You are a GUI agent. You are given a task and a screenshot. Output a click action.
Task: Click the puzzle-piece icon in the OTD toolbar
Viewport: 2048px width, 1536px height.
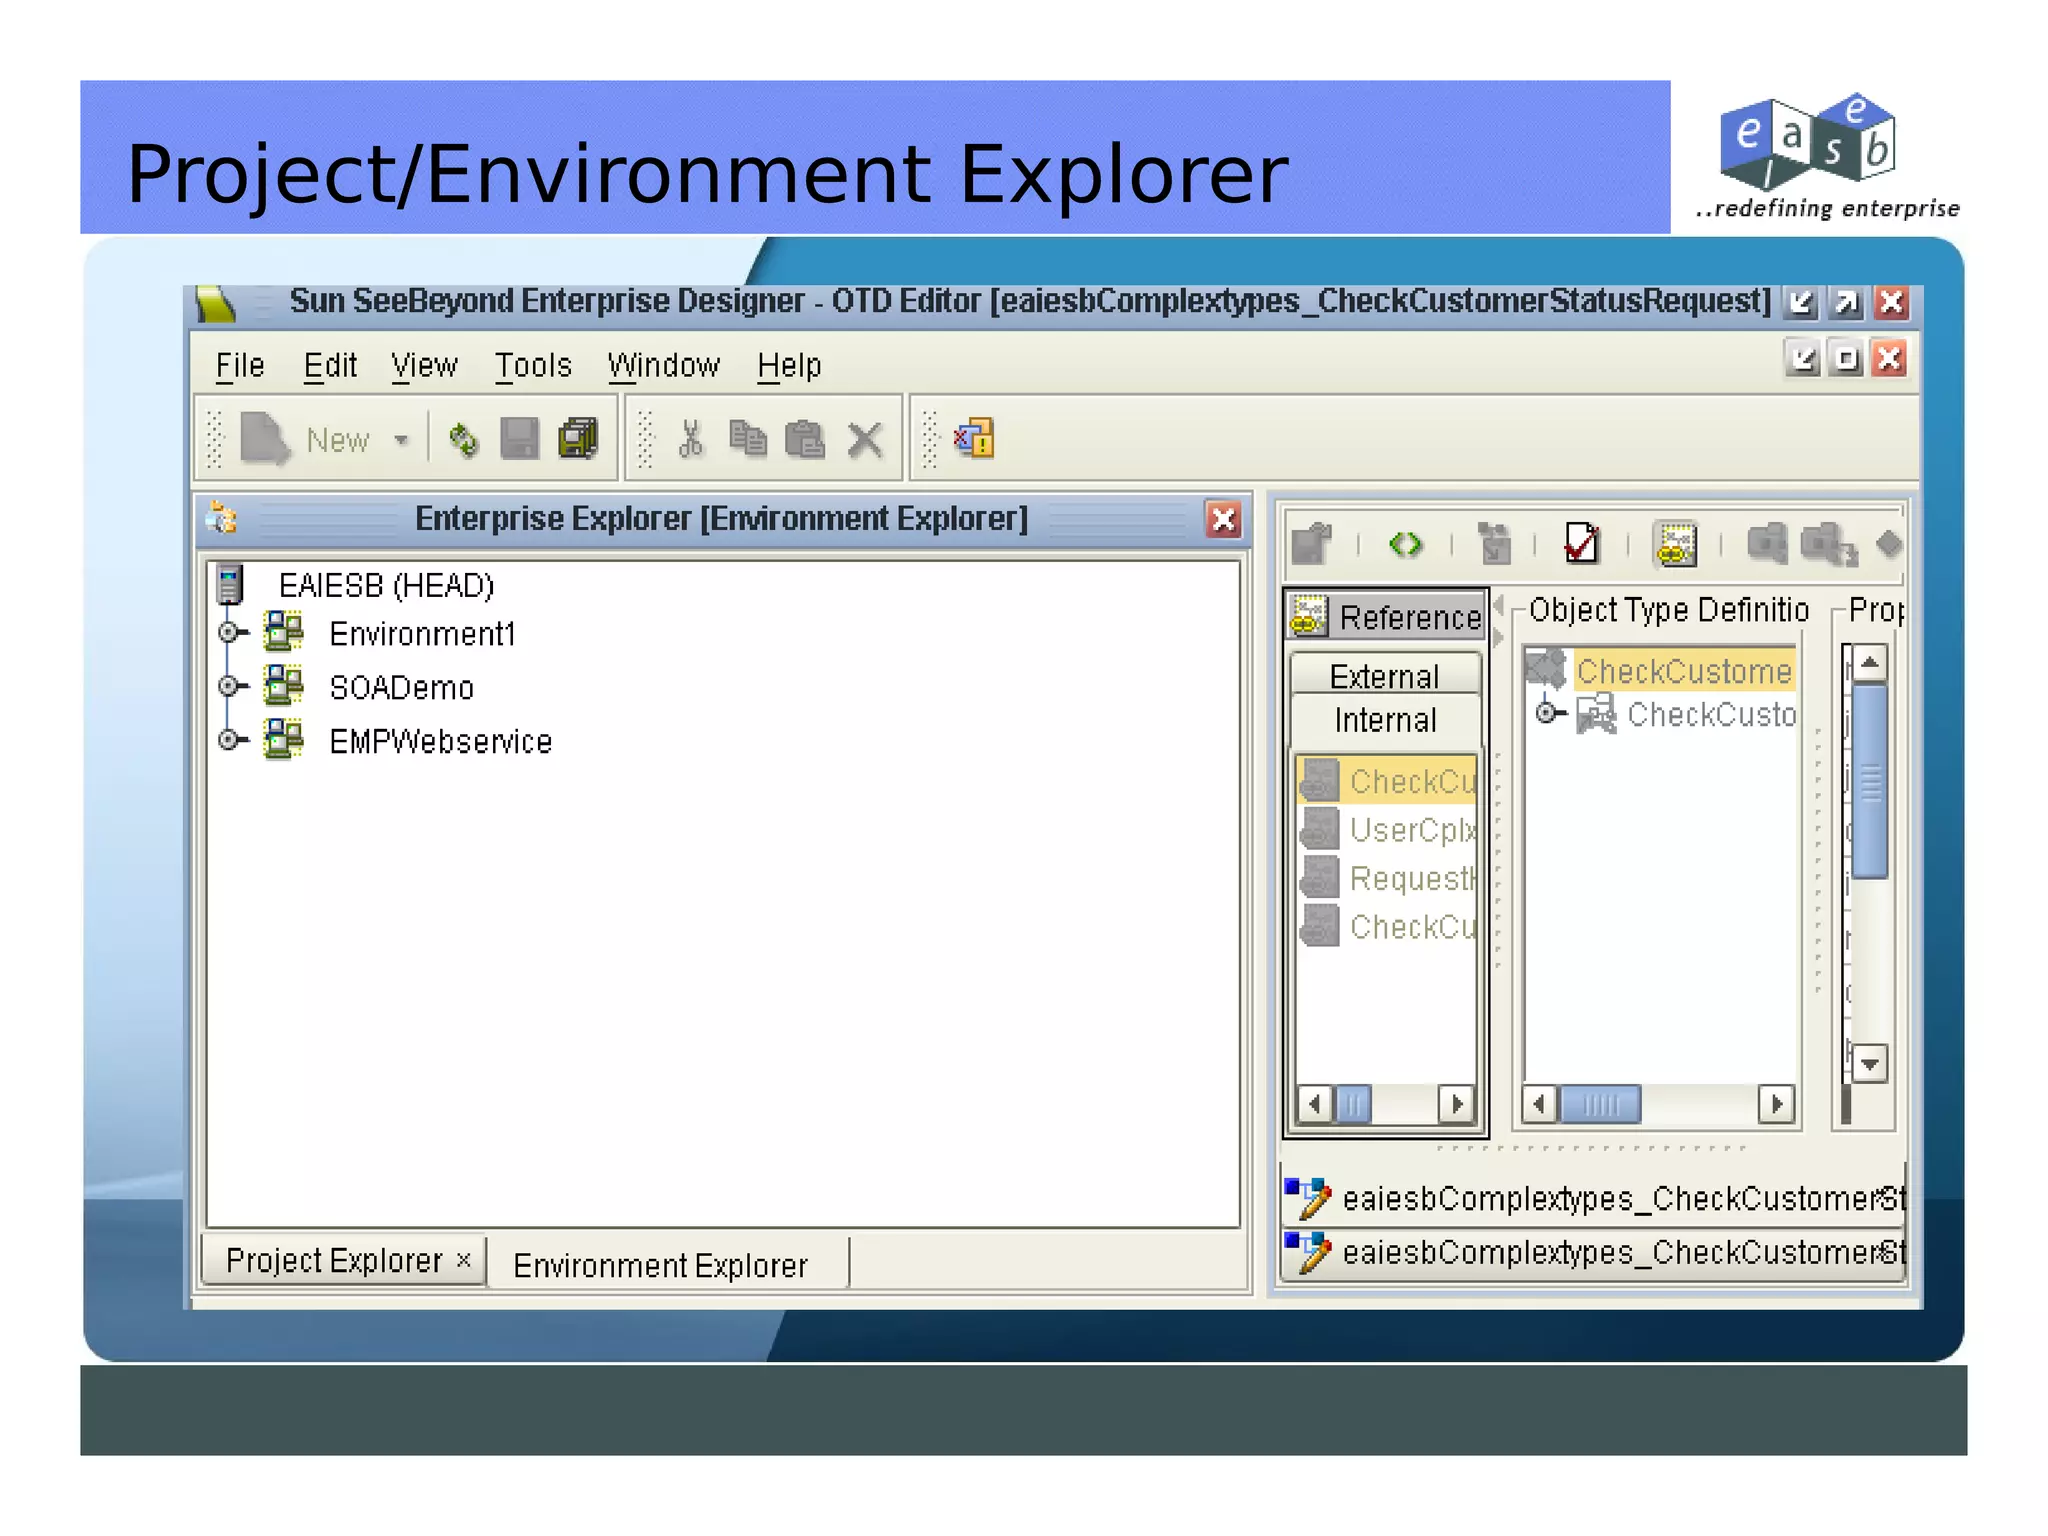(1767, 544)
